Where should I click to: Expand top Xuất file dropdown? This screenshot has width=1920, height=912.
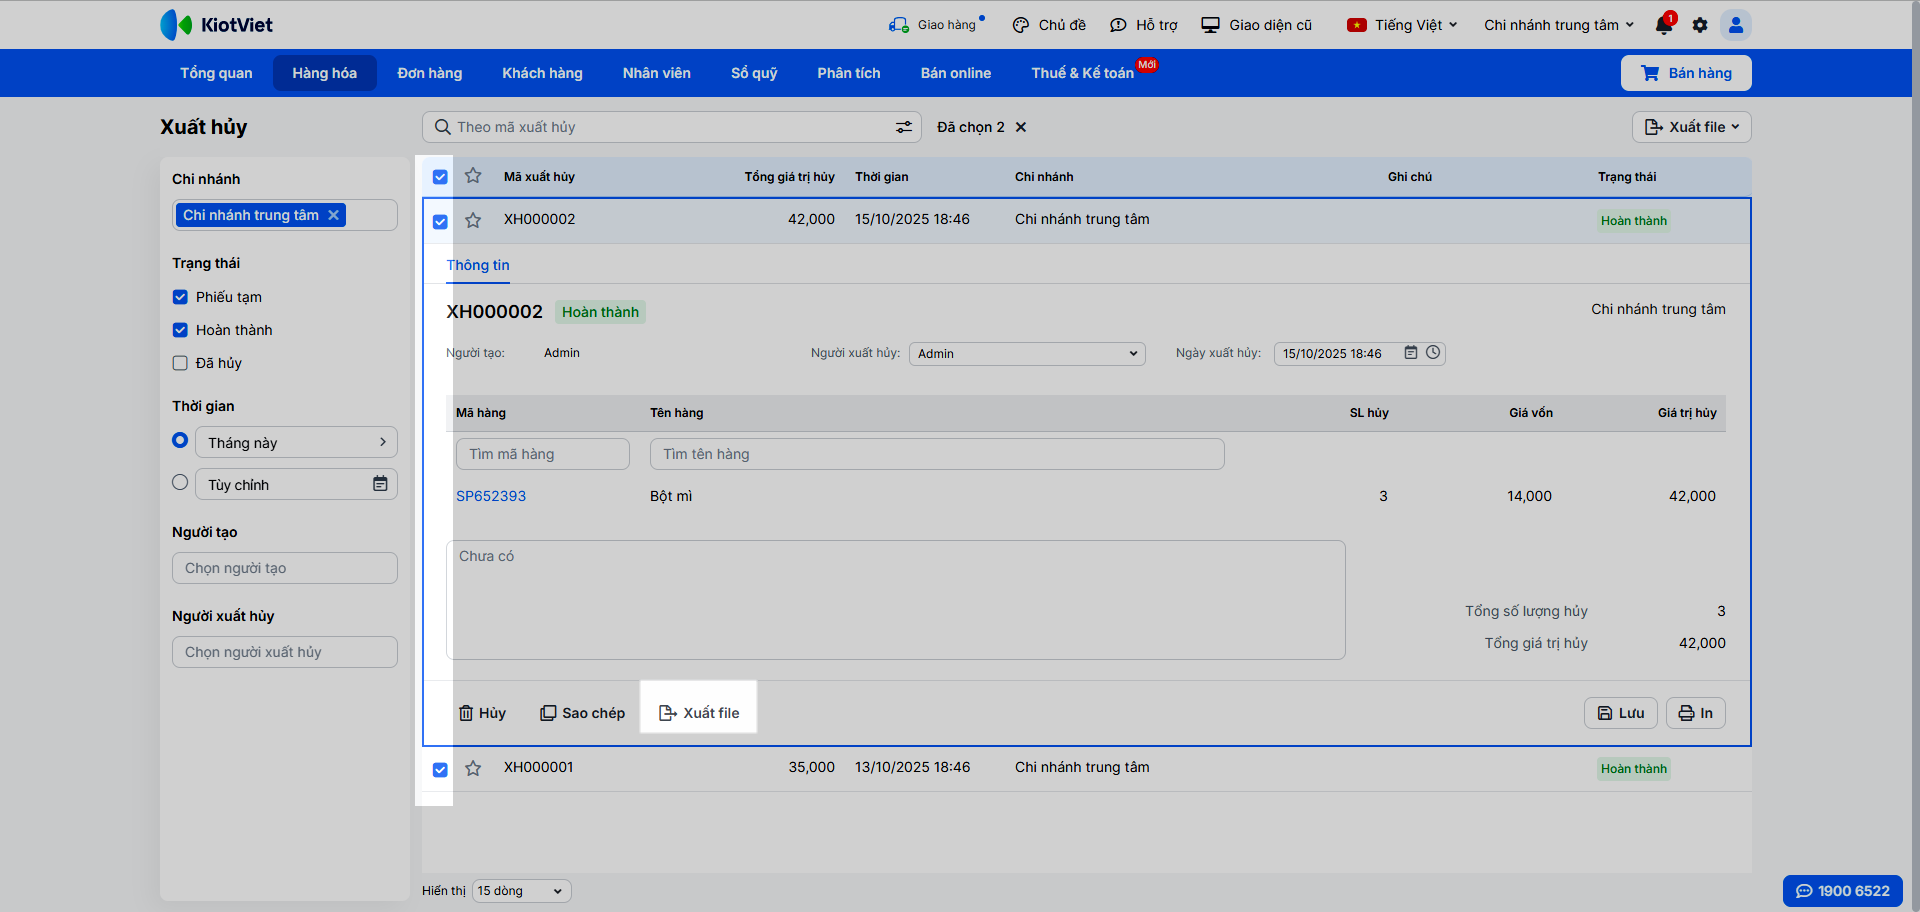coord(1692,127)
